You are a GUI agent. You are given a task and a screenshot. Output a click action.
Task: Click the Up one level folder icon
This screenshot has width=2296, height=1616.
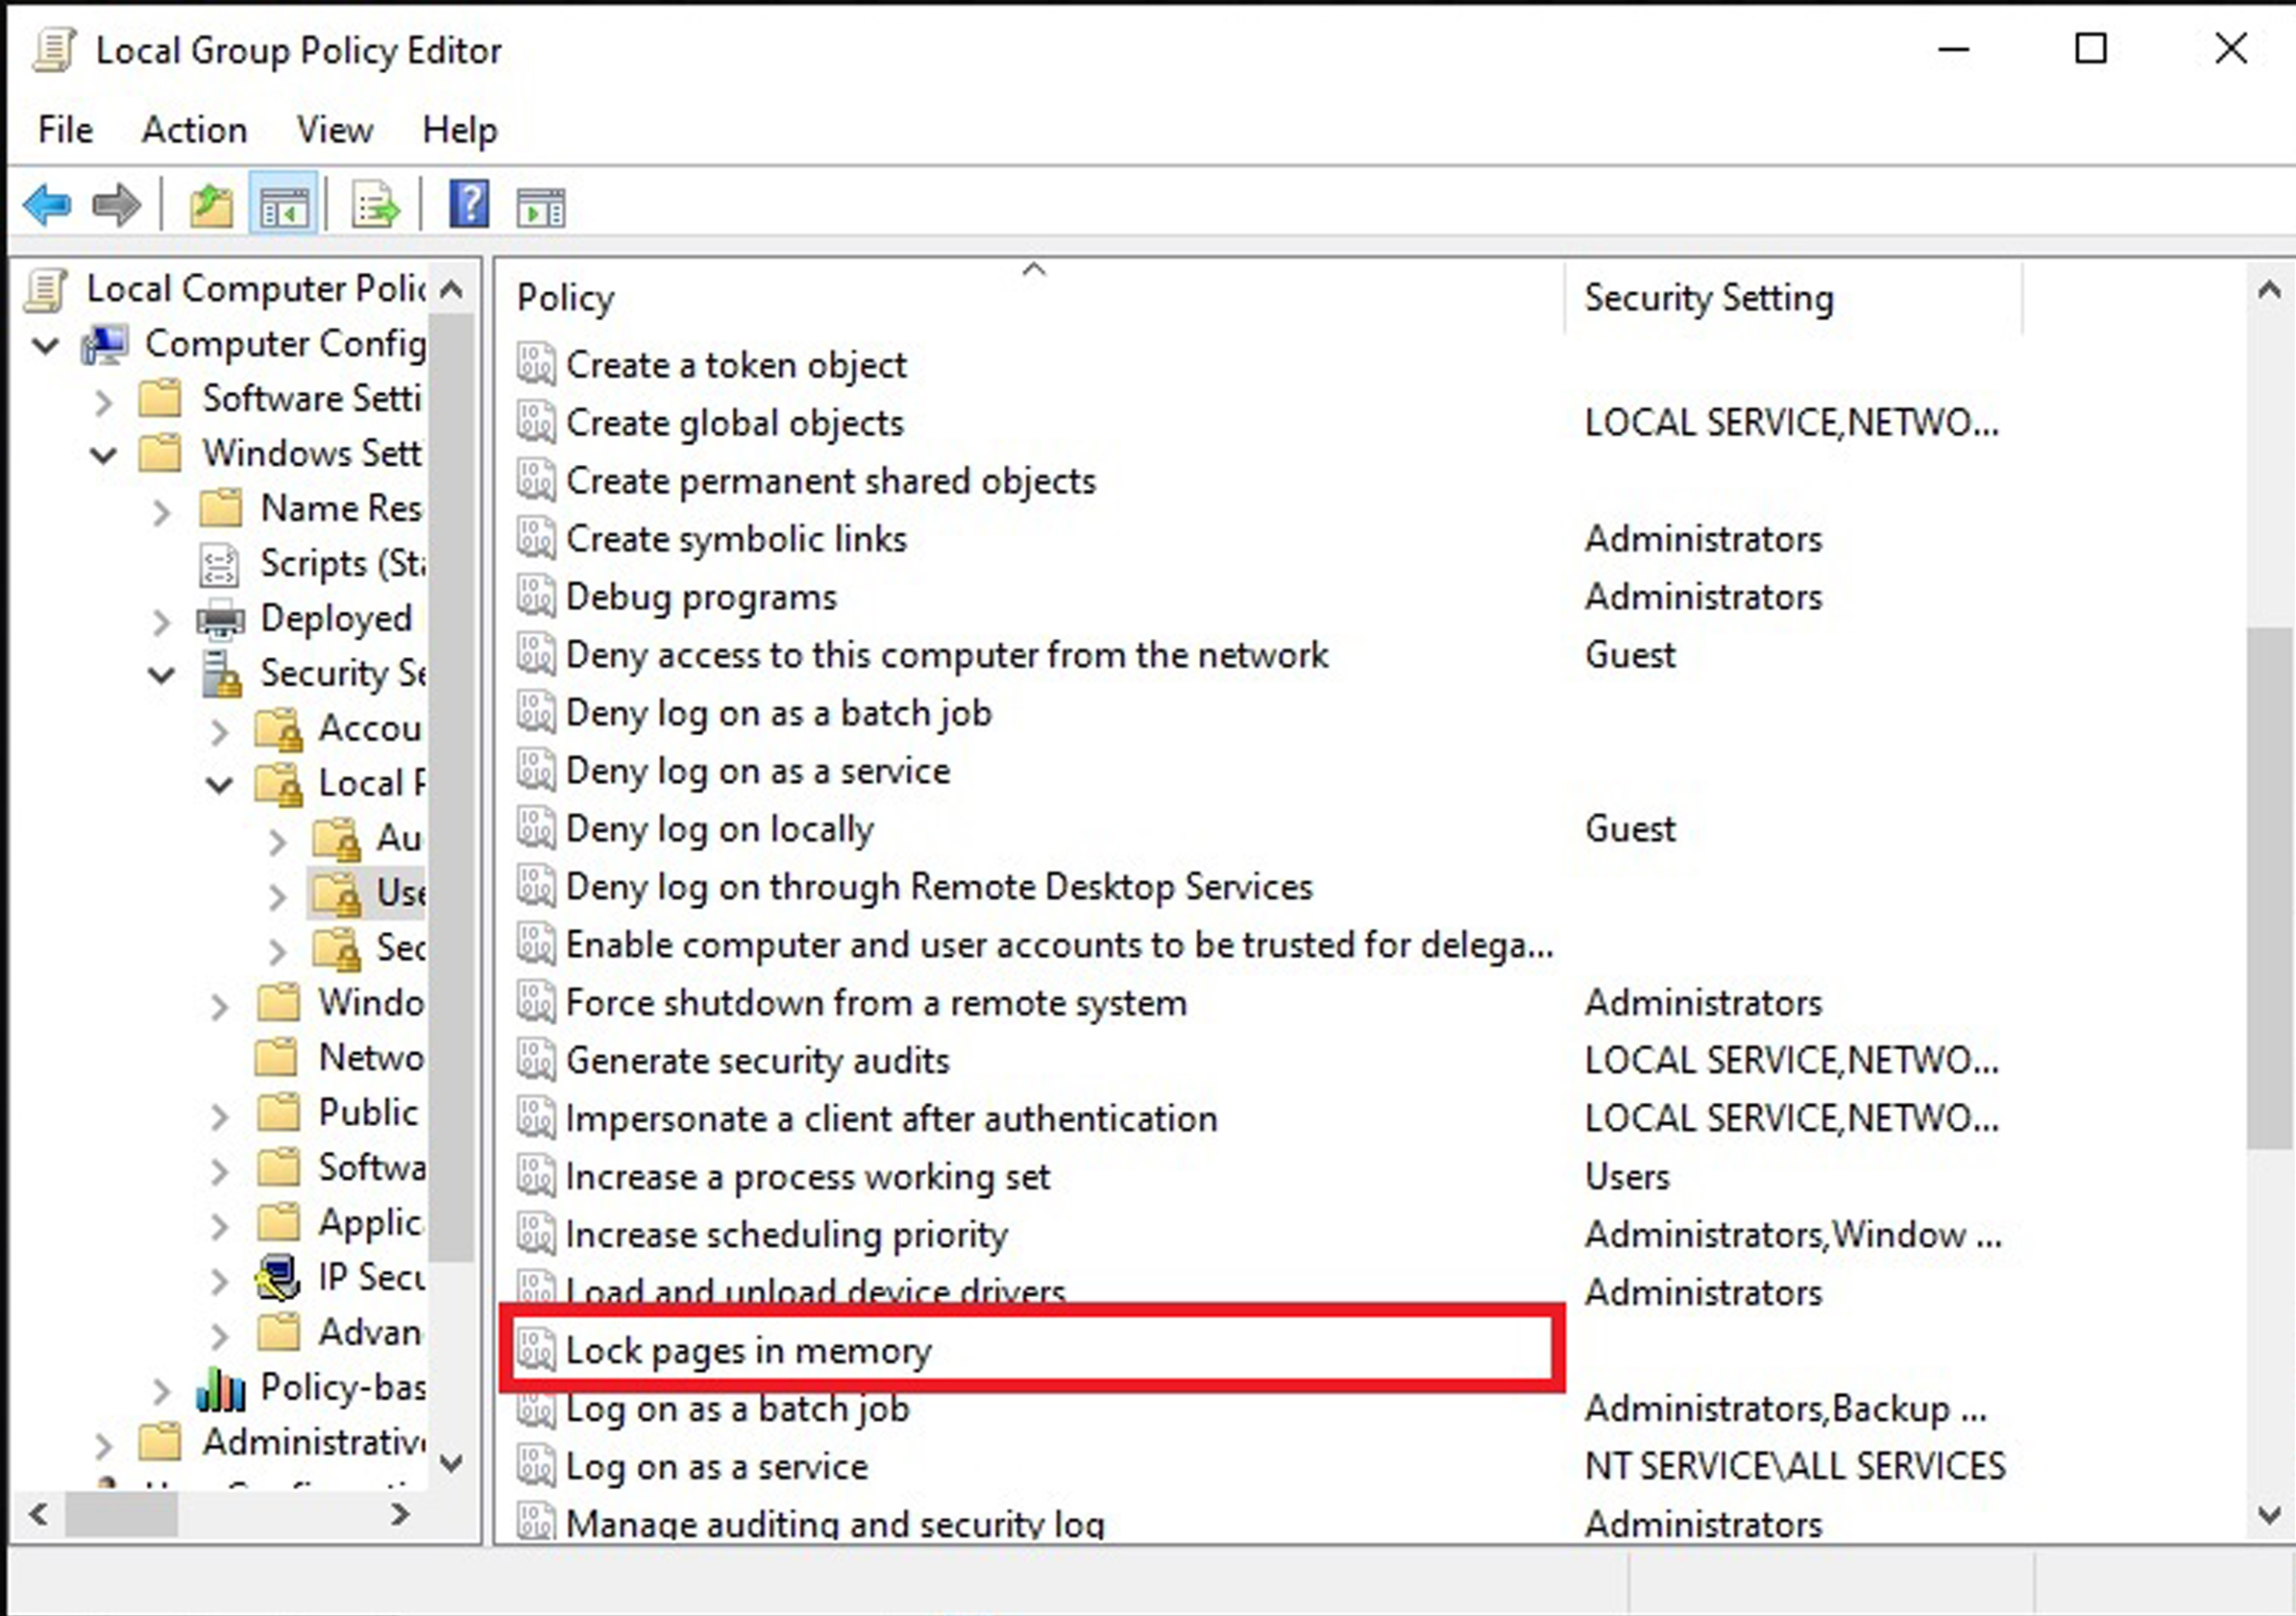click(211, 206)
